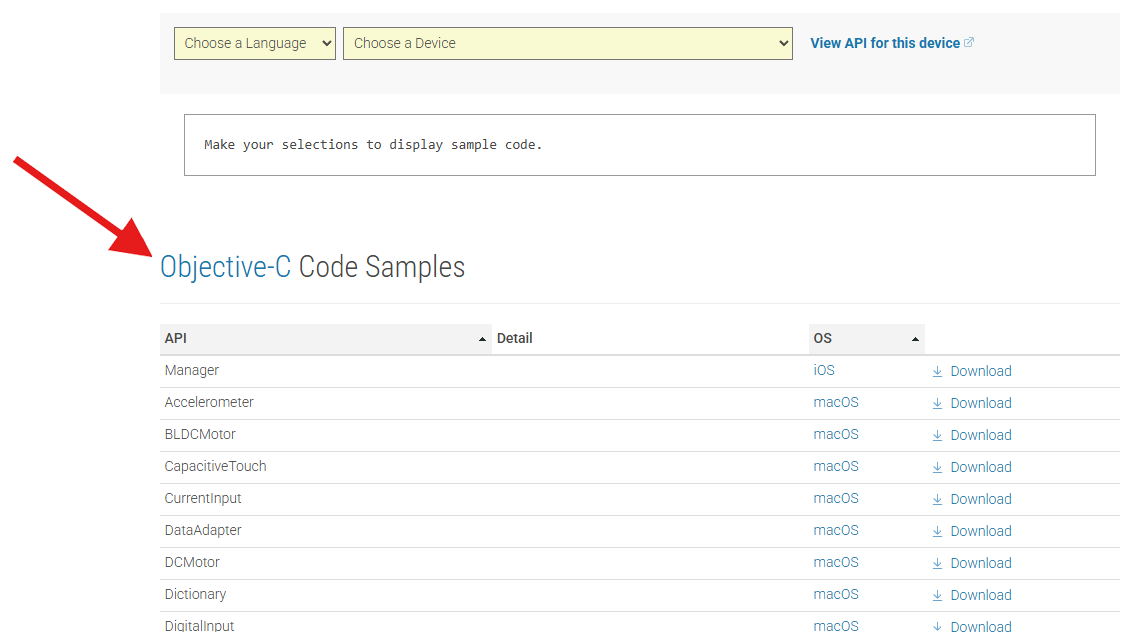Click the iOS link in Manager row

[x=824, y=370]
